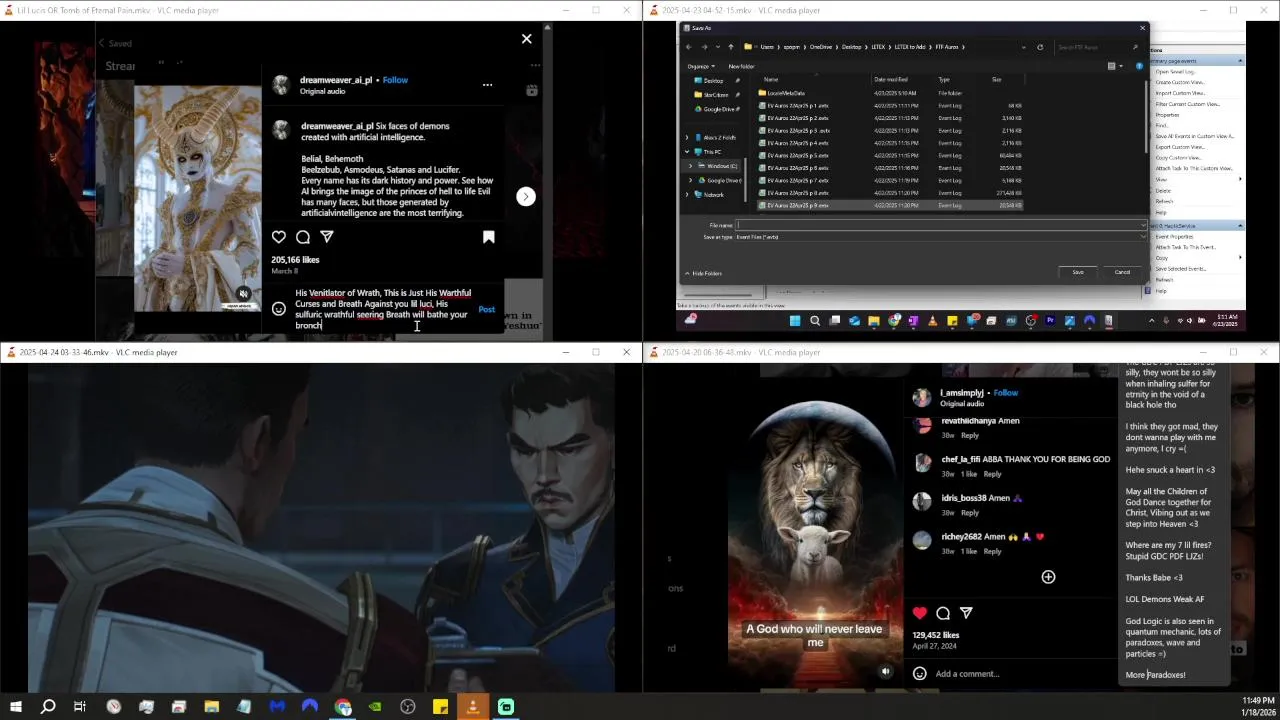Open the blue Help icon in Save As
The width and height of the screenshot is (1280, 720).
coord(1139,66)
